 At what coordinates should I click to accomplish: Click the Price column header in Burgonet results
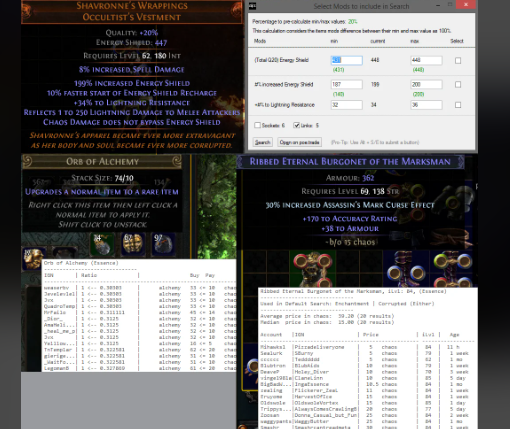(x=371, y=335)
